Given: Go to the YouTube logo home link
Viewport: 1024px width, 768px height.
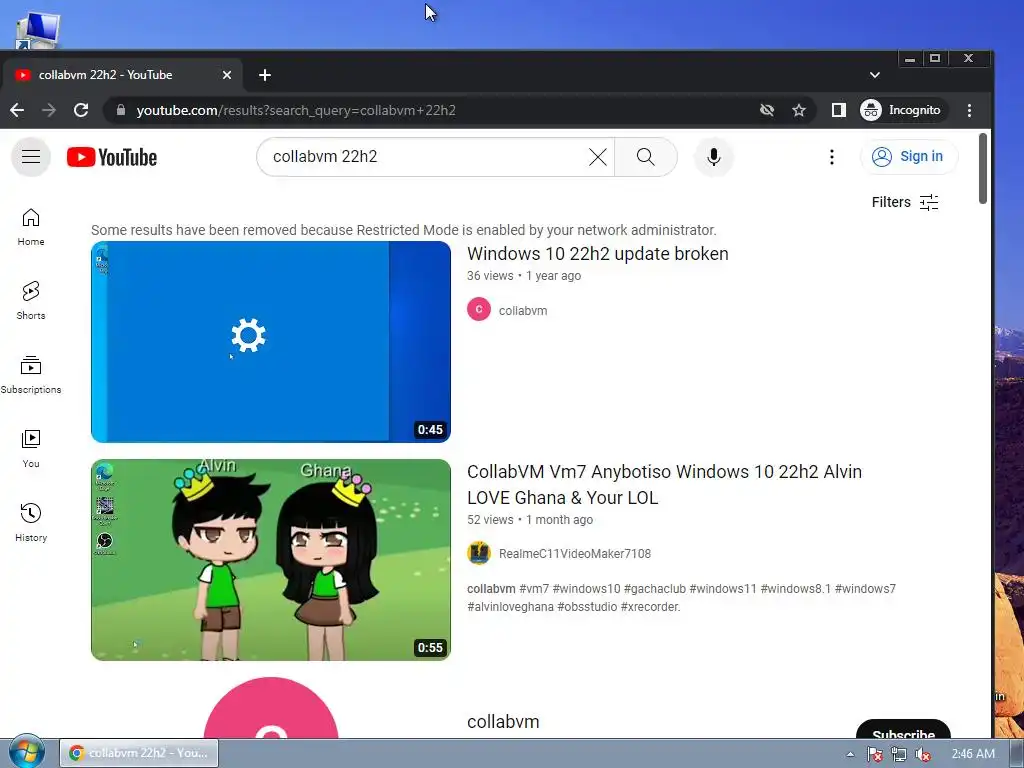Looking at the screenshot, I should point(112,157).
